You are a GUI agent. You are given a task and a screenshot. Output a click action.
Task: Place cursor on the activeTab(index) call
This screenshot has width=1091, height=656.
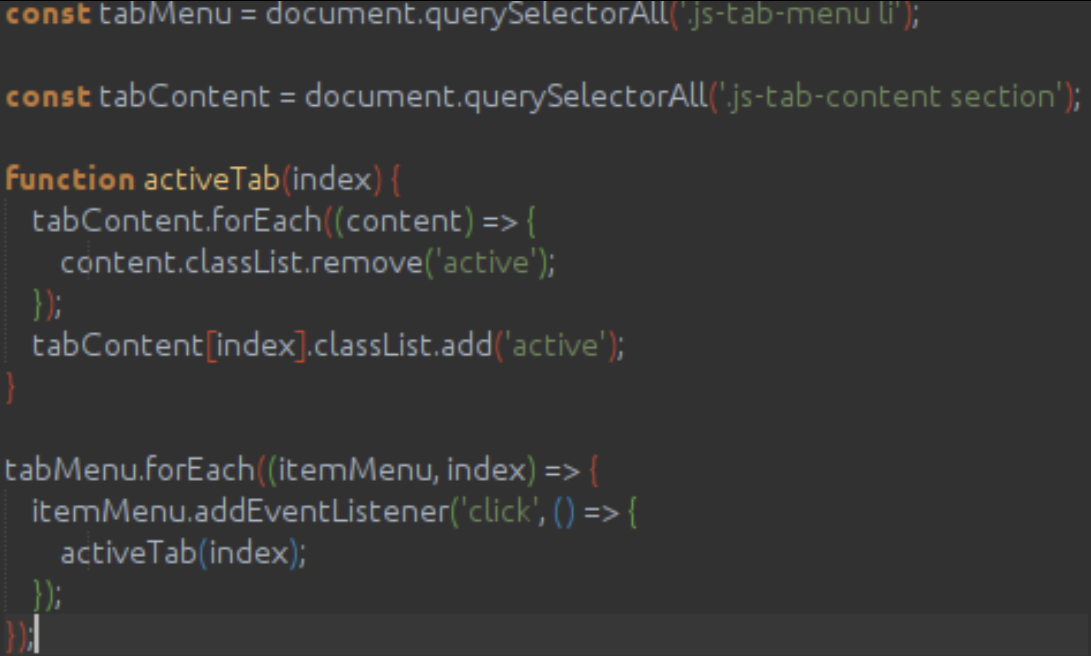click(128, 553)
